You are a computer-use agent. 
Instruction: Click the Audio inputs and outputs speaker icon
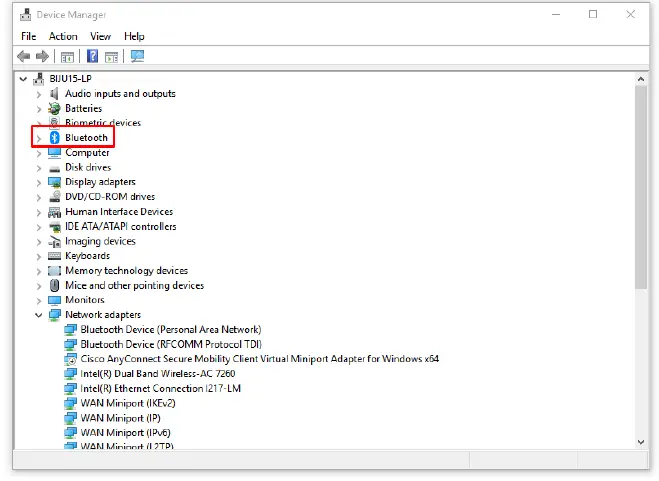[54, 93]
